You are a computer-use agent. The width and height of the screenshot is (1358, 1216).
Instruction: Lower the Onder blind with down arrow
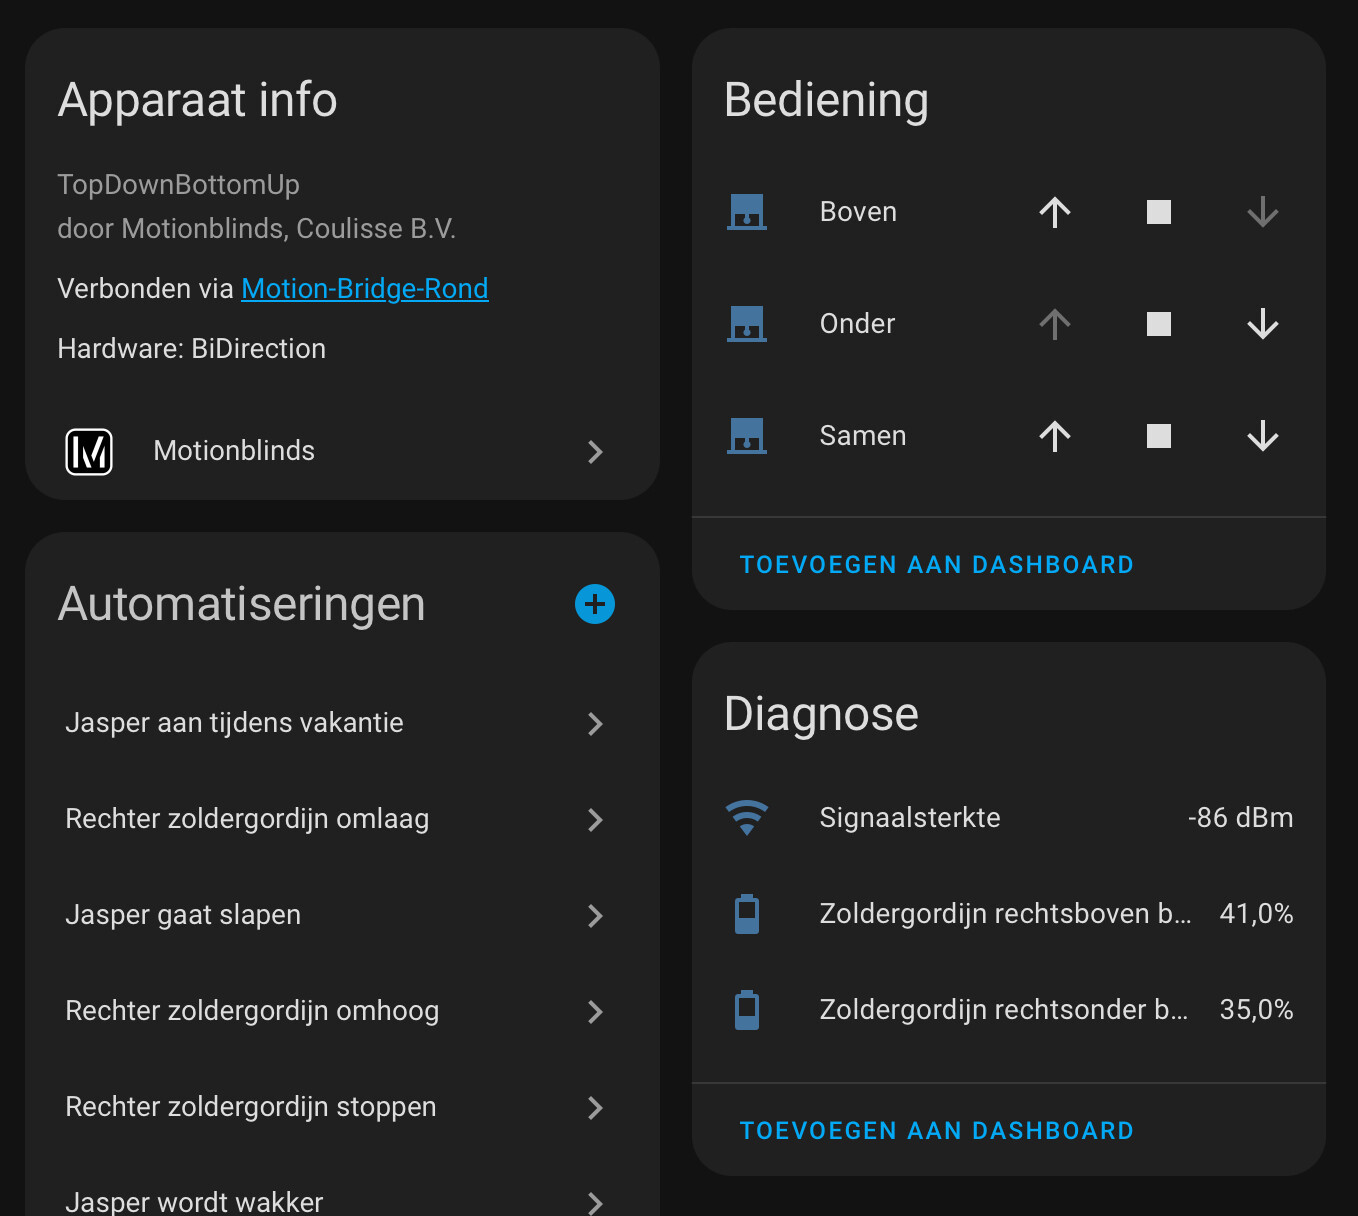(x=1263, y=324)
